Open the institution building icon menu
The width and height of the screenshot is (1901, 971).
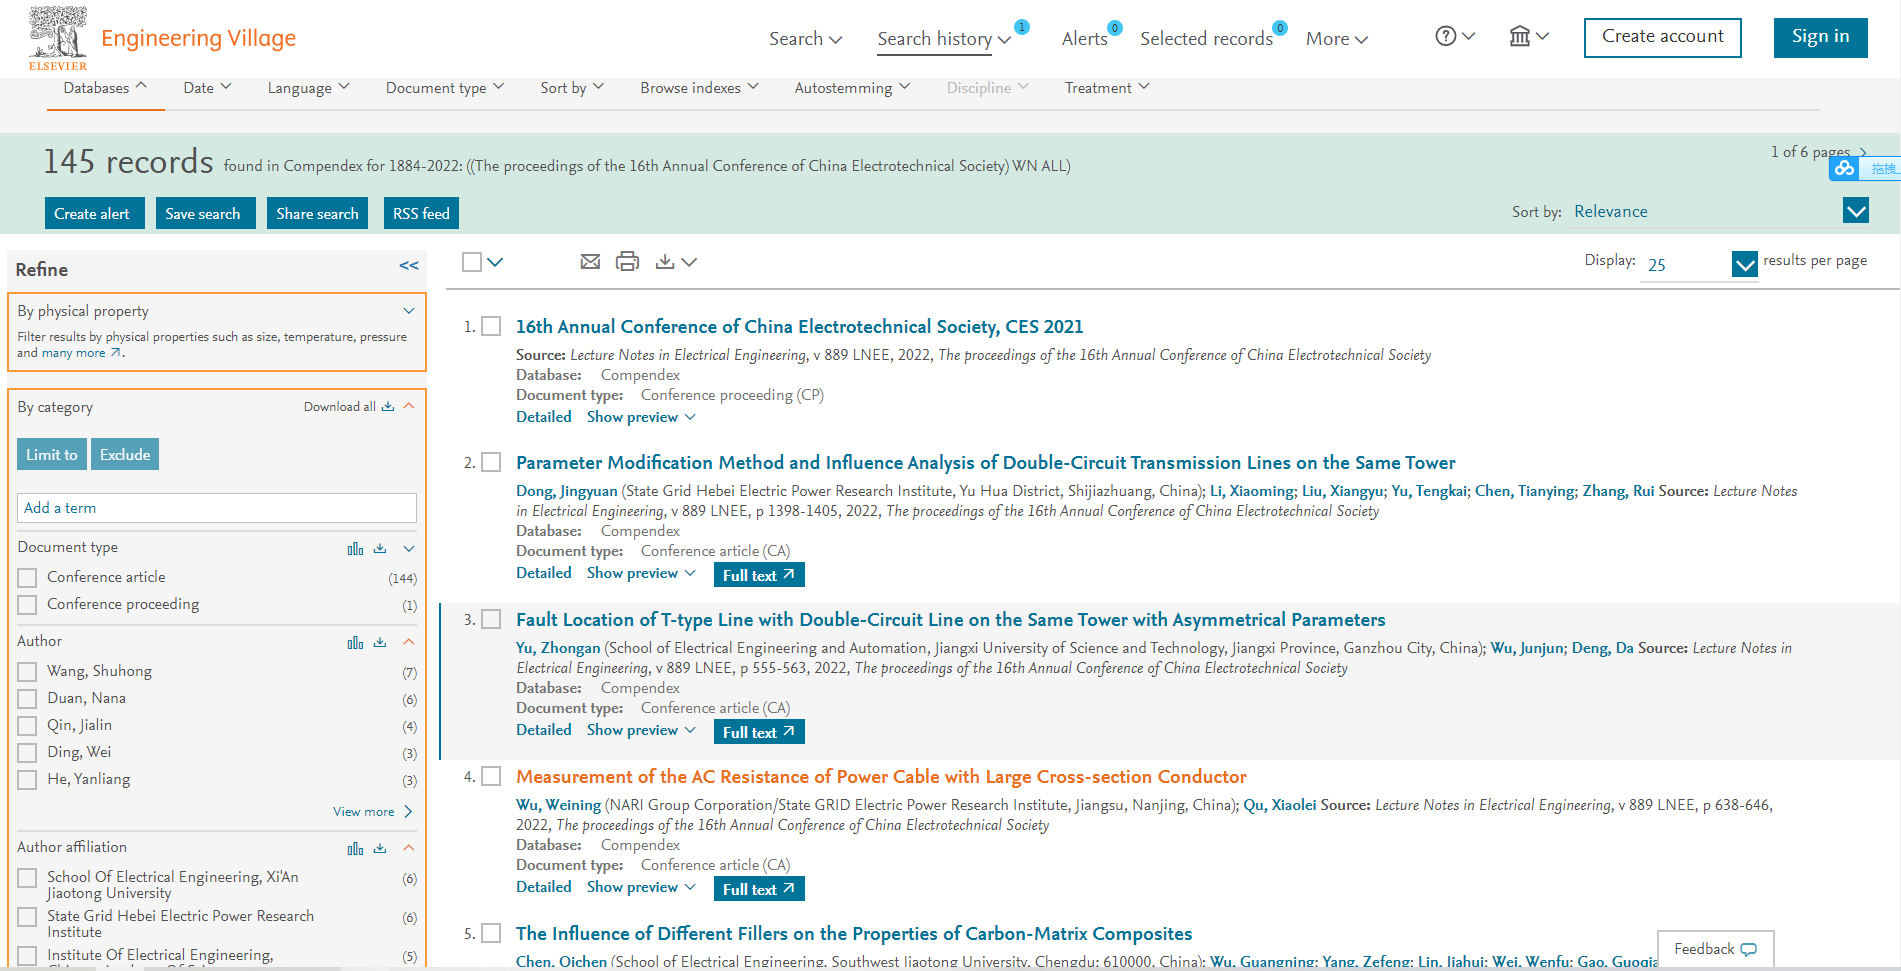pyautogui.click(x=1520, y=37)
